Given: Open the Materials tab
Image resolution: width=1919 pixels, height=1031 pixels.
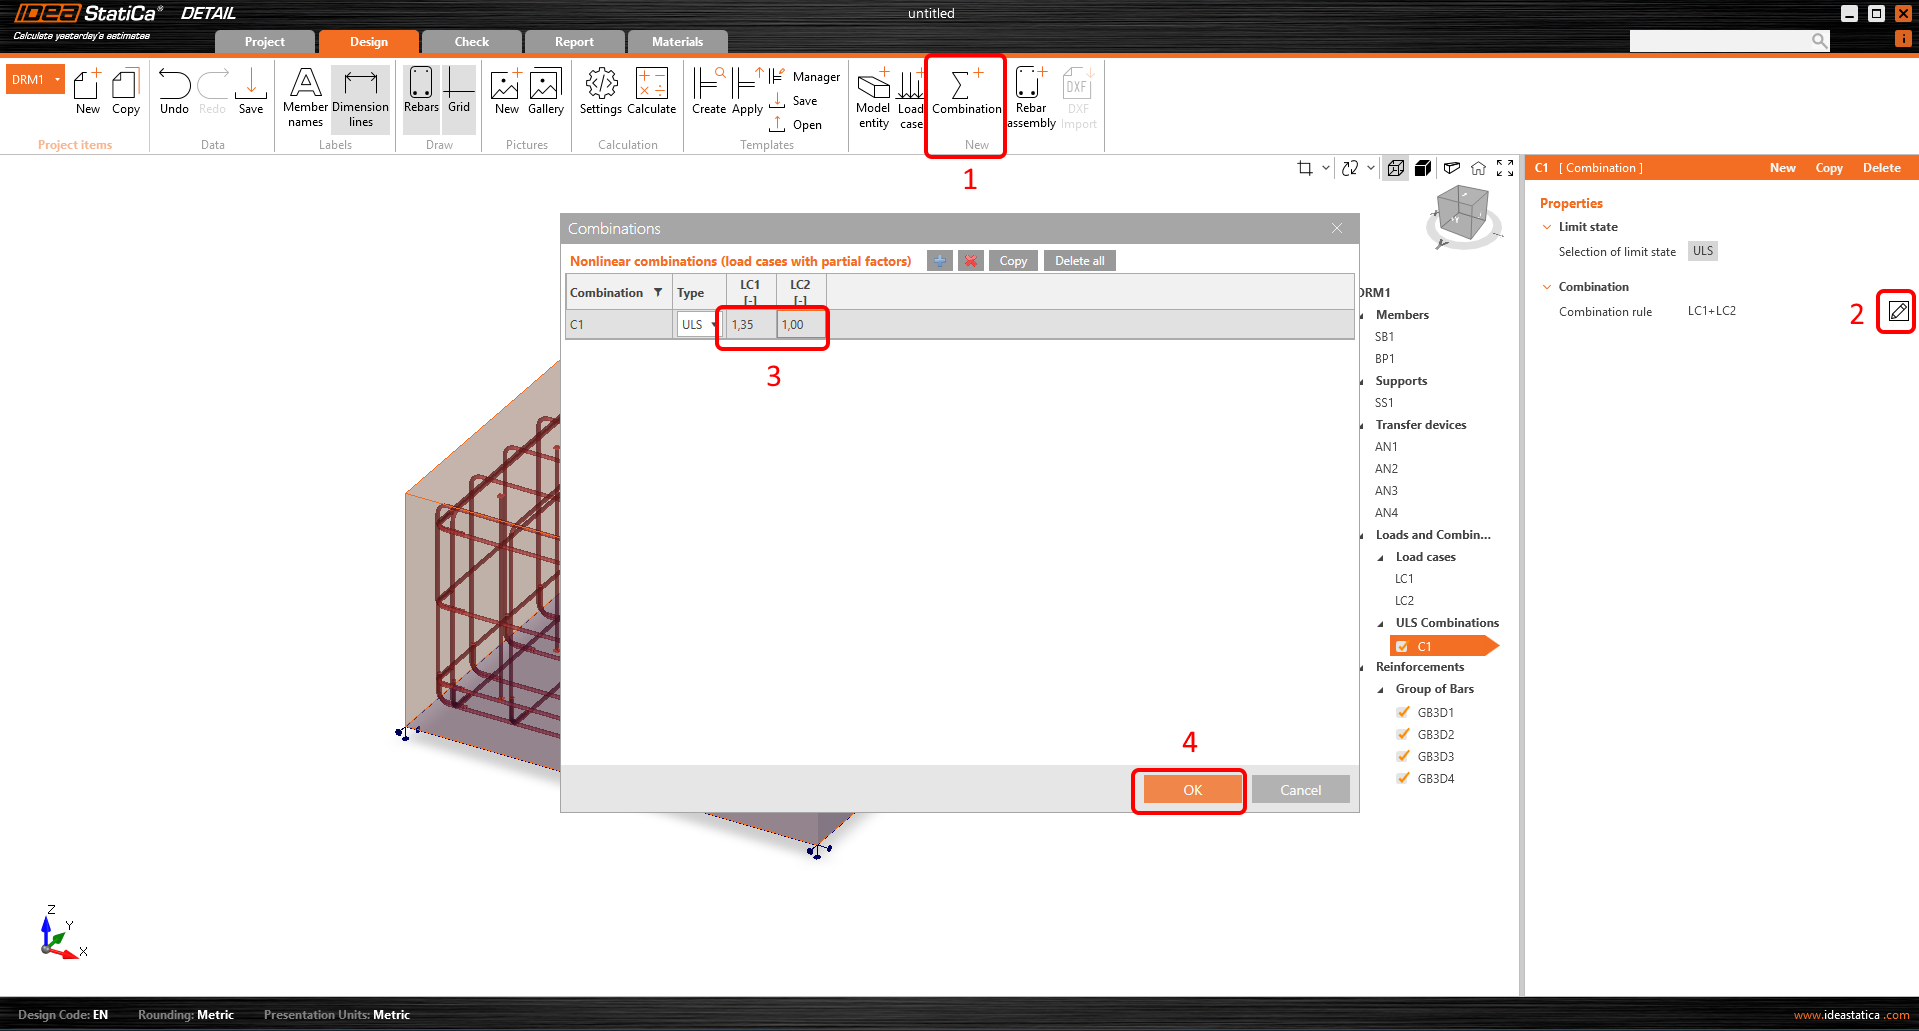Looking at the screenshot, I should 677,41.
